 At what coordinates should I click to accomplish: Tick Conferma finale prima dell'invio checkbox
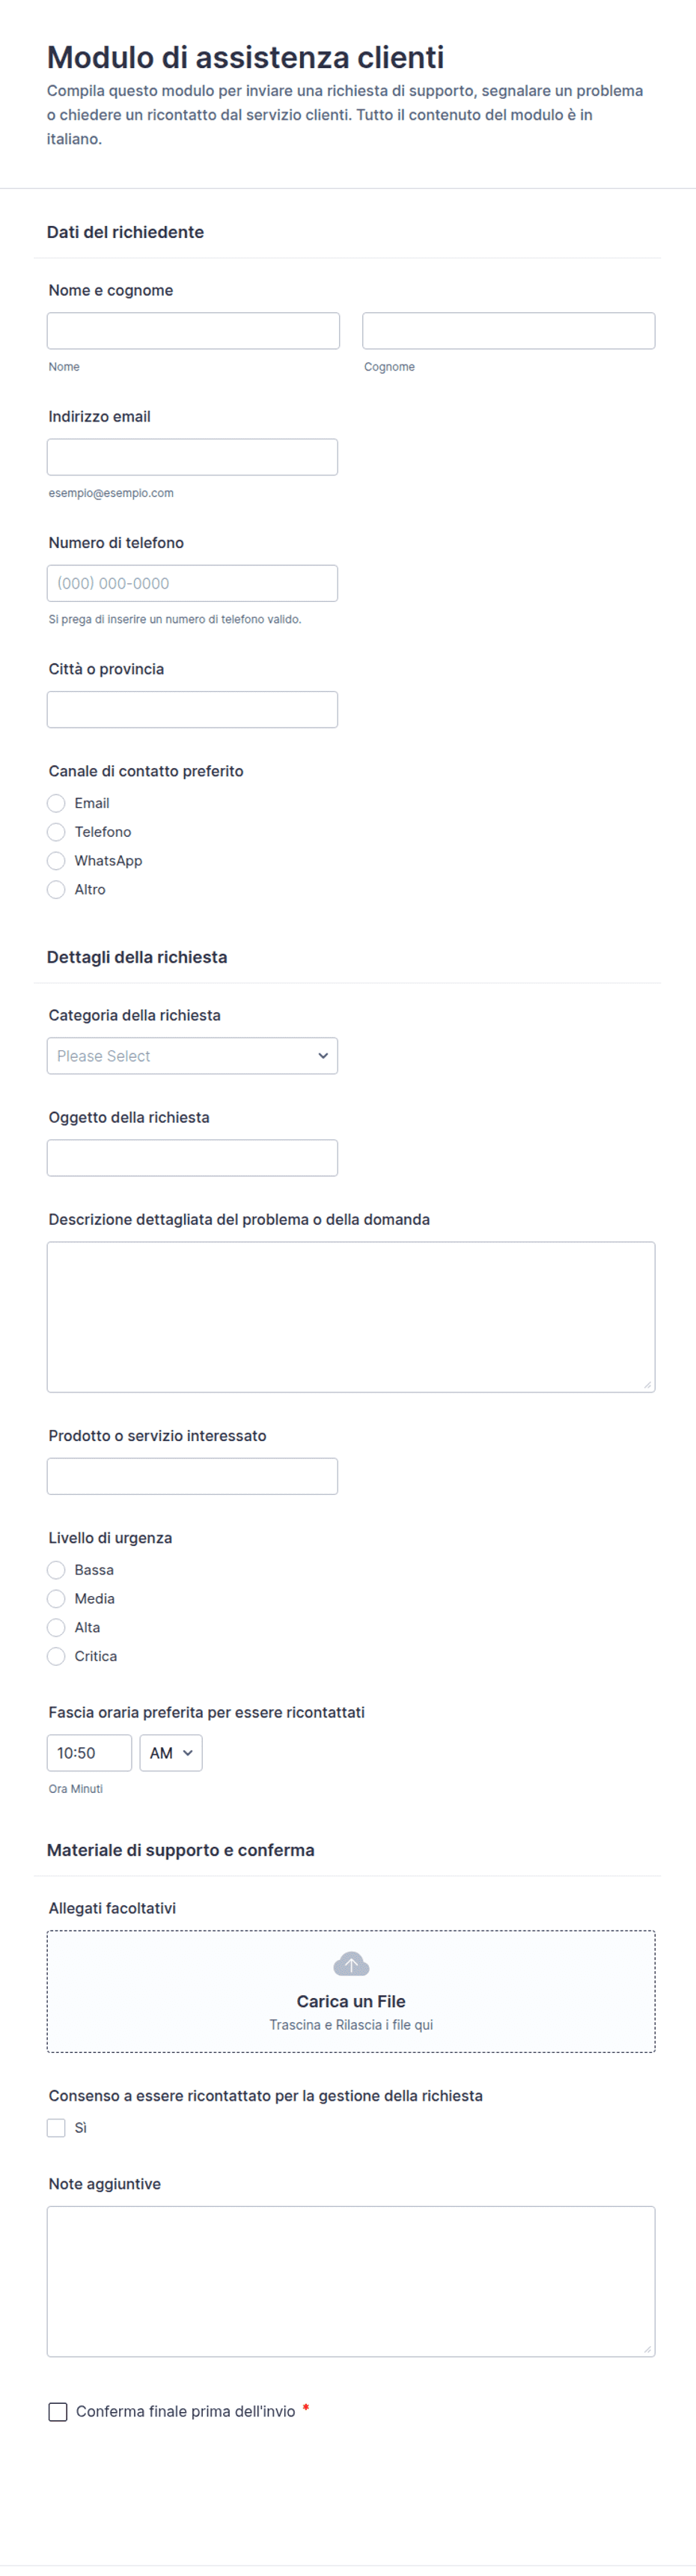[x=58, y=2412]
